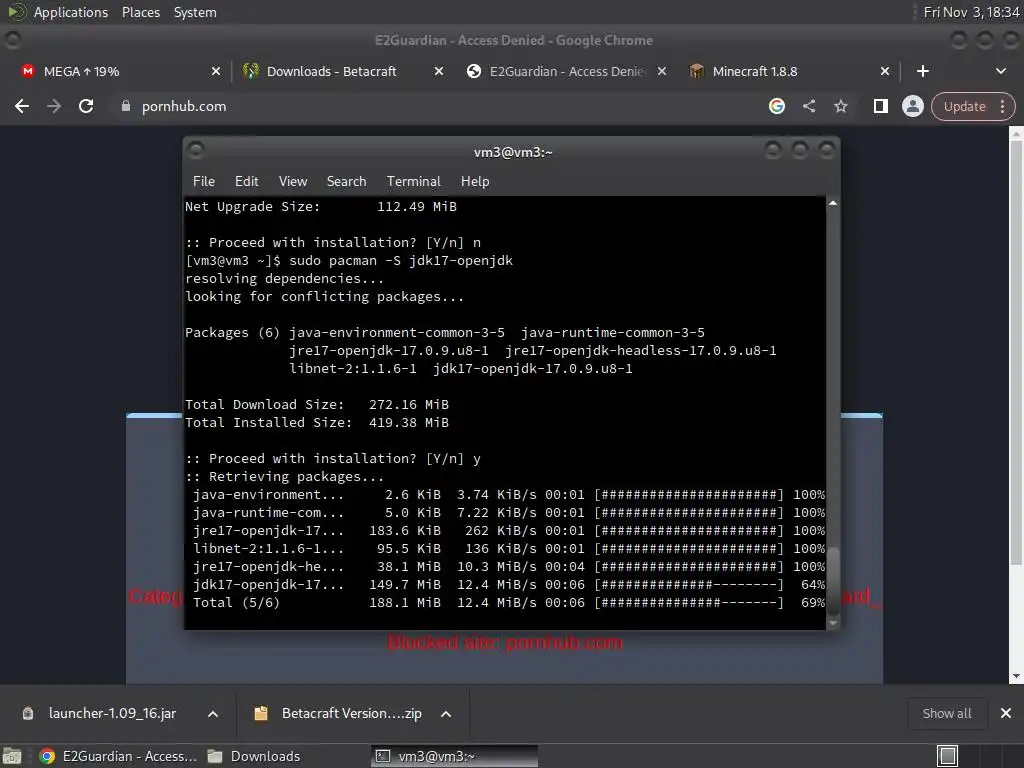Viewport: 1024px width, 768px height.
Task: Close the downloads bar
Action: point(1006,713)
